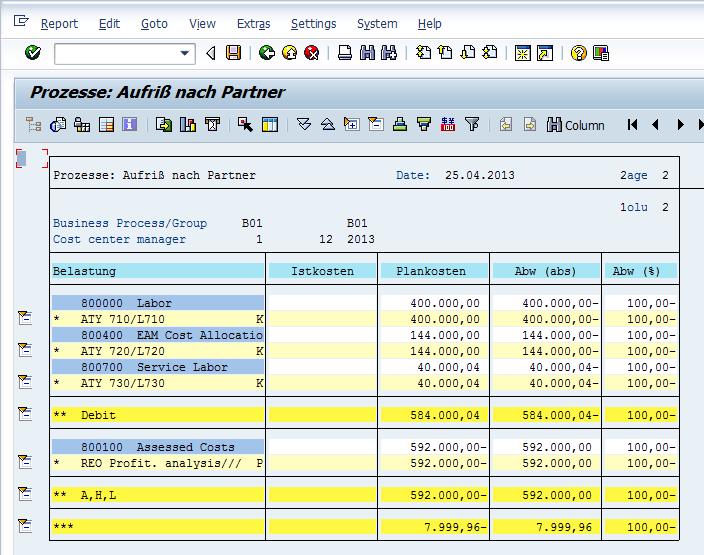Click the green Enter checkmark icon

32,53
